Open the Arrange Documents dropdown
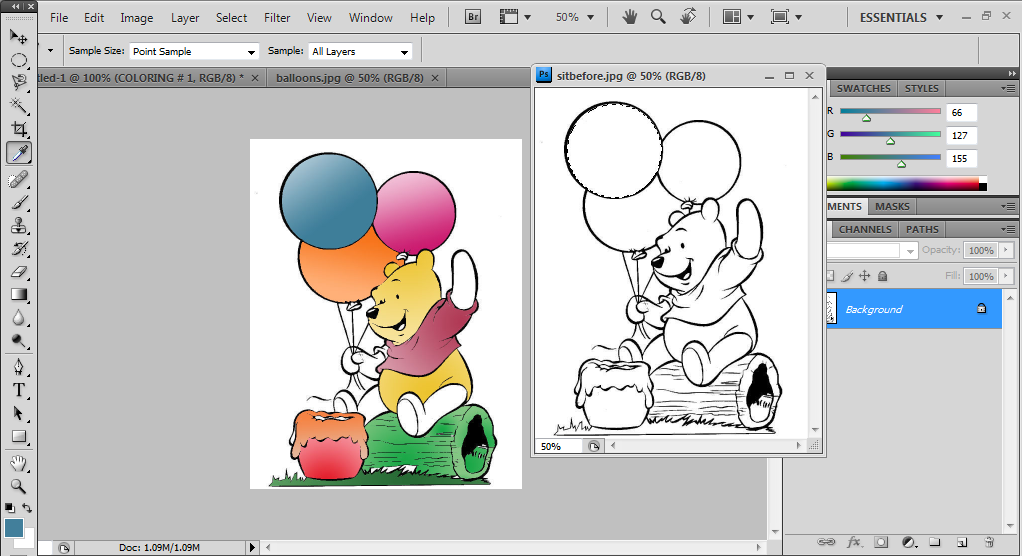This screenshot has height=556, width=1022. (738, 17)
